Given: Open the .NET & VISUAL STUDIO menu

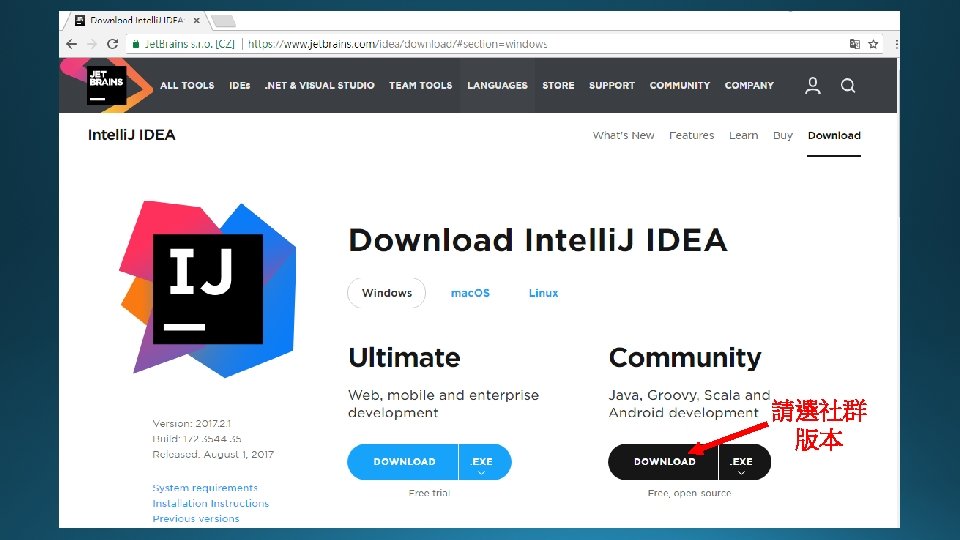Looking at the screenshot, I should coord(320,86).
